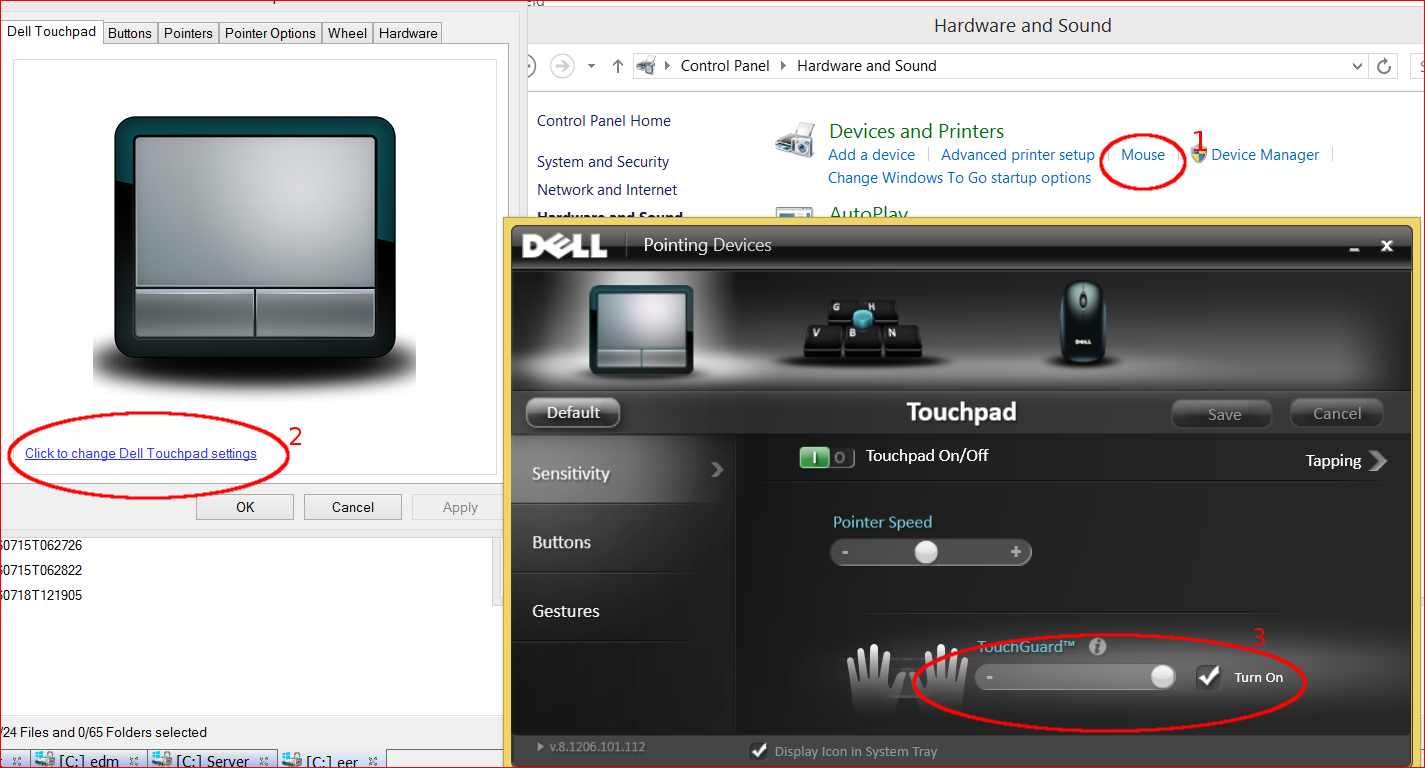Select the [C:] Server taskbar tab
The height and width of the screenshot is (768, 1425).
(212, 760)
